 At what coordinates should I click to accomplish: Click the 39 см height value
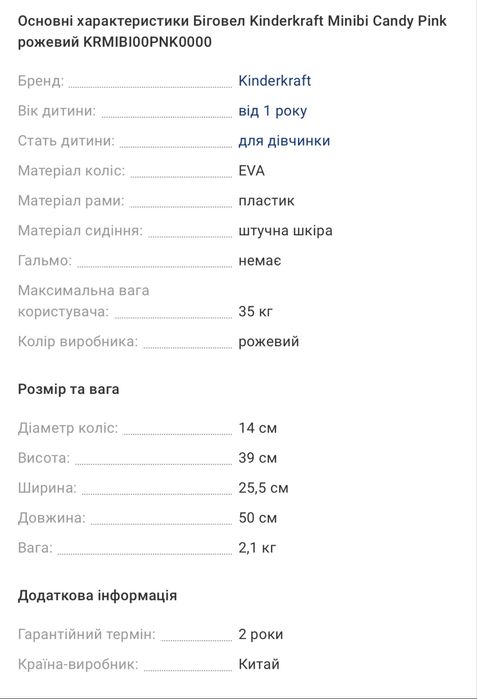(x=258, y=458)
